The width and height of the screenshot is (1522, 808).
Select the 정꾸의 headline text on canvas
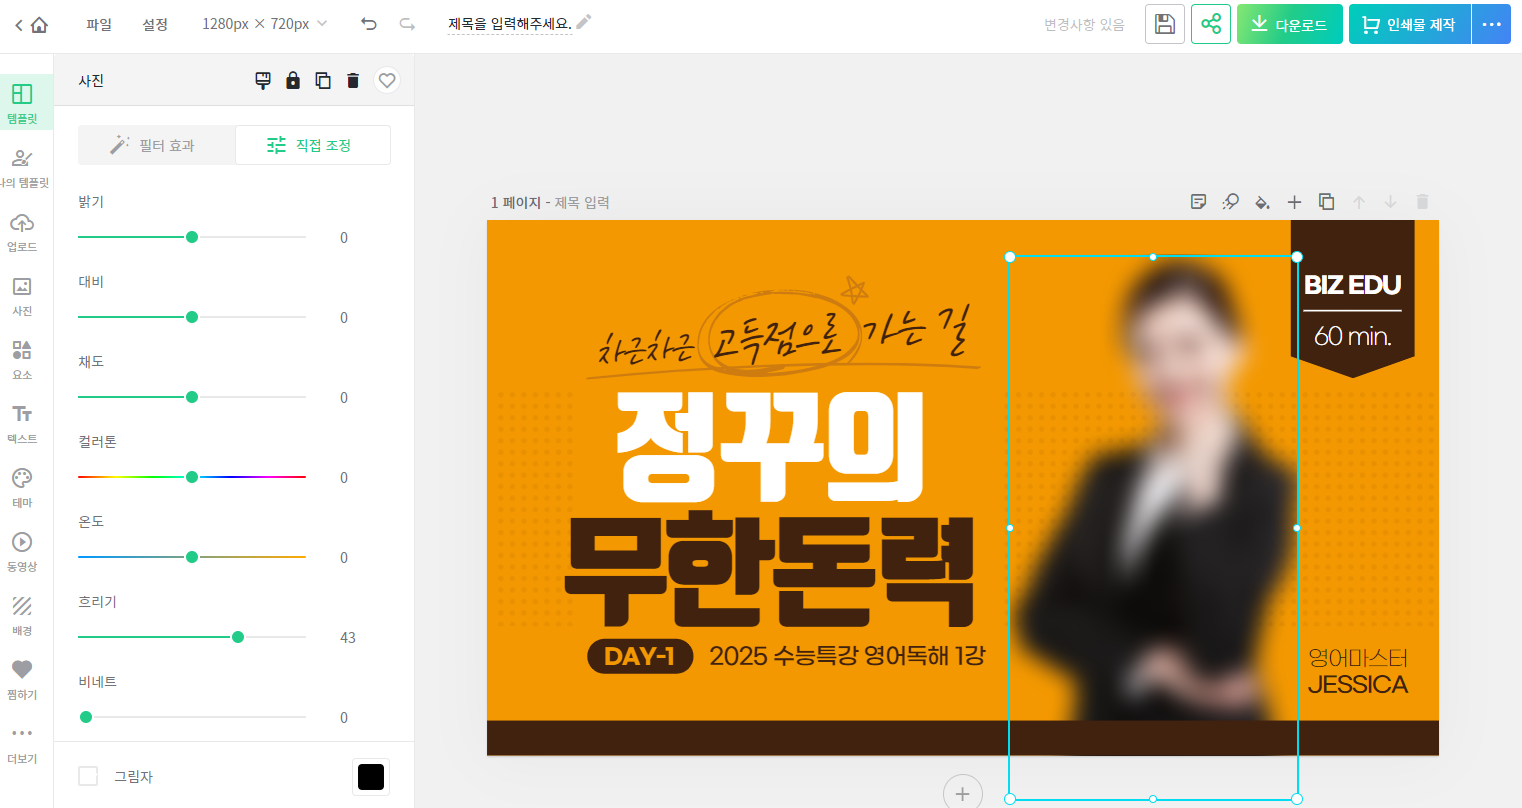coord(770,447)
